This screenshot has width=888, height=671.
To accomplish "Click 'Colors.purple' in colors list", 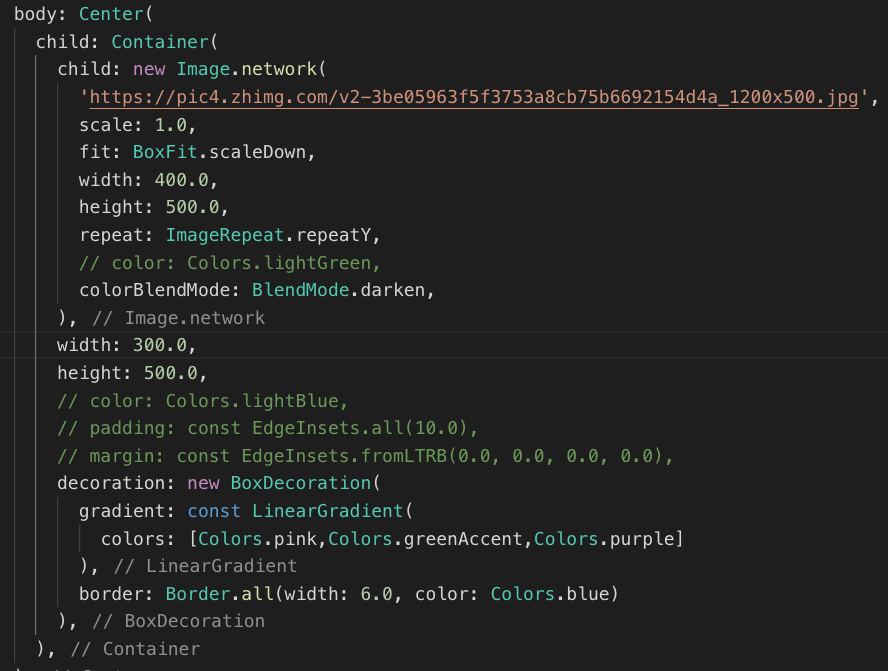I will [x=603, y=539].
